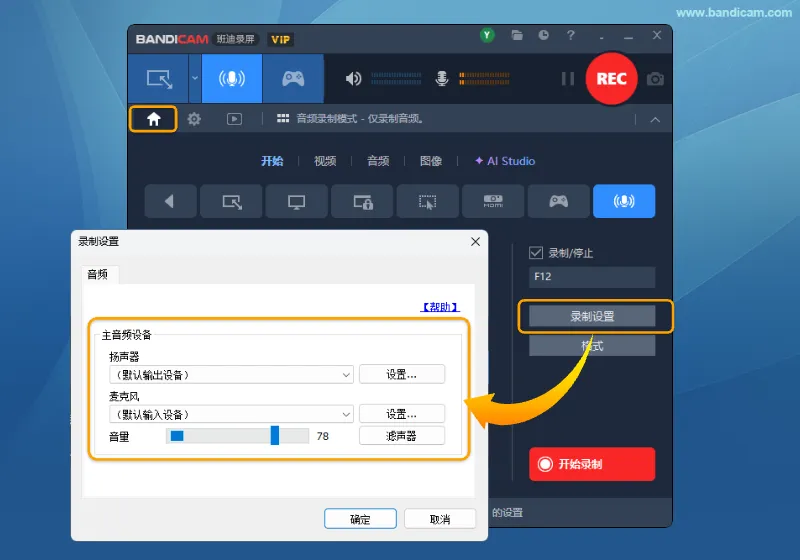Click the F12 hotkey field
Viewport: 800px width, 560px height.
tap(592, 277)
